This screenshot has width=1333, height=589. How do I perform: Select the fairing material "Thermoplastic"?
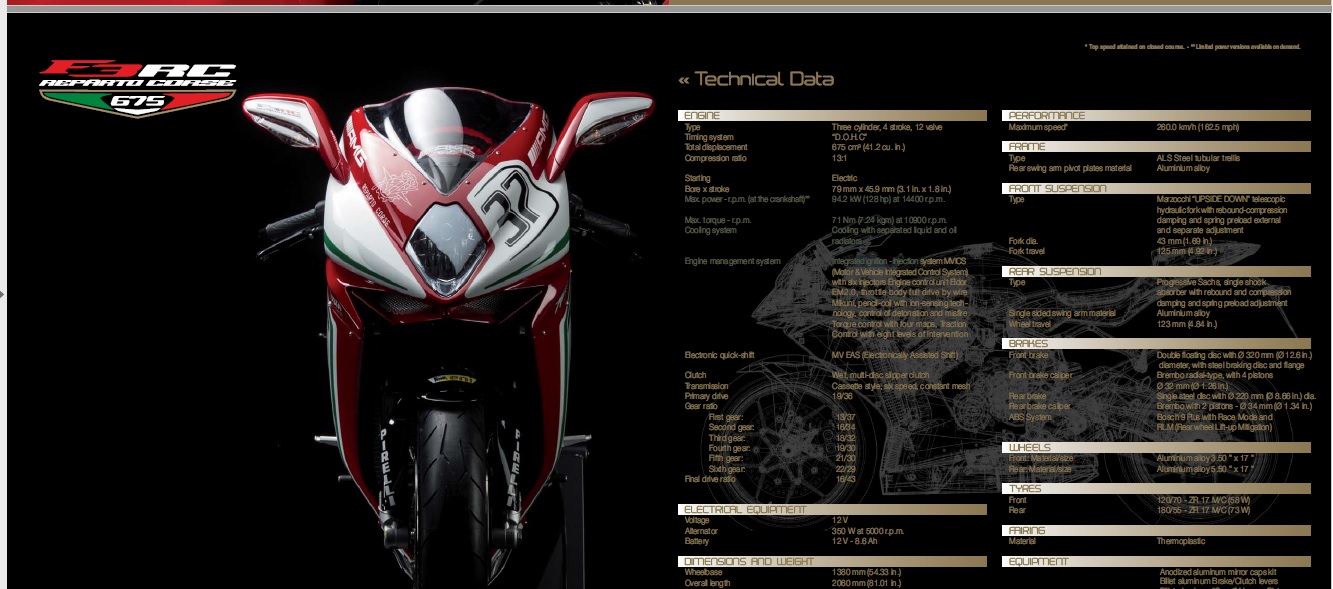pyautogui.click(x=1181, y=541)
